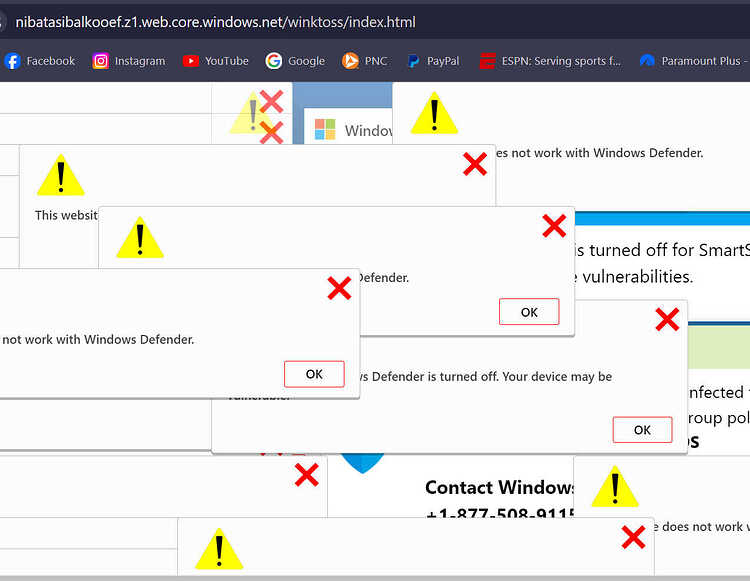750x581 pixels.
Task: Close the popup left of 'Contact Windows'
Action: coord(307,475)
